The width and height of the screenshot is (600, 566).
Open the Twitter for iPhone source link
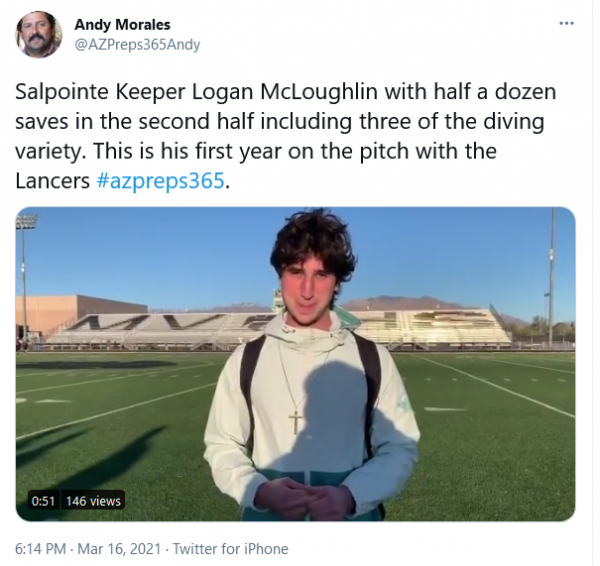(x=230, y=549)
